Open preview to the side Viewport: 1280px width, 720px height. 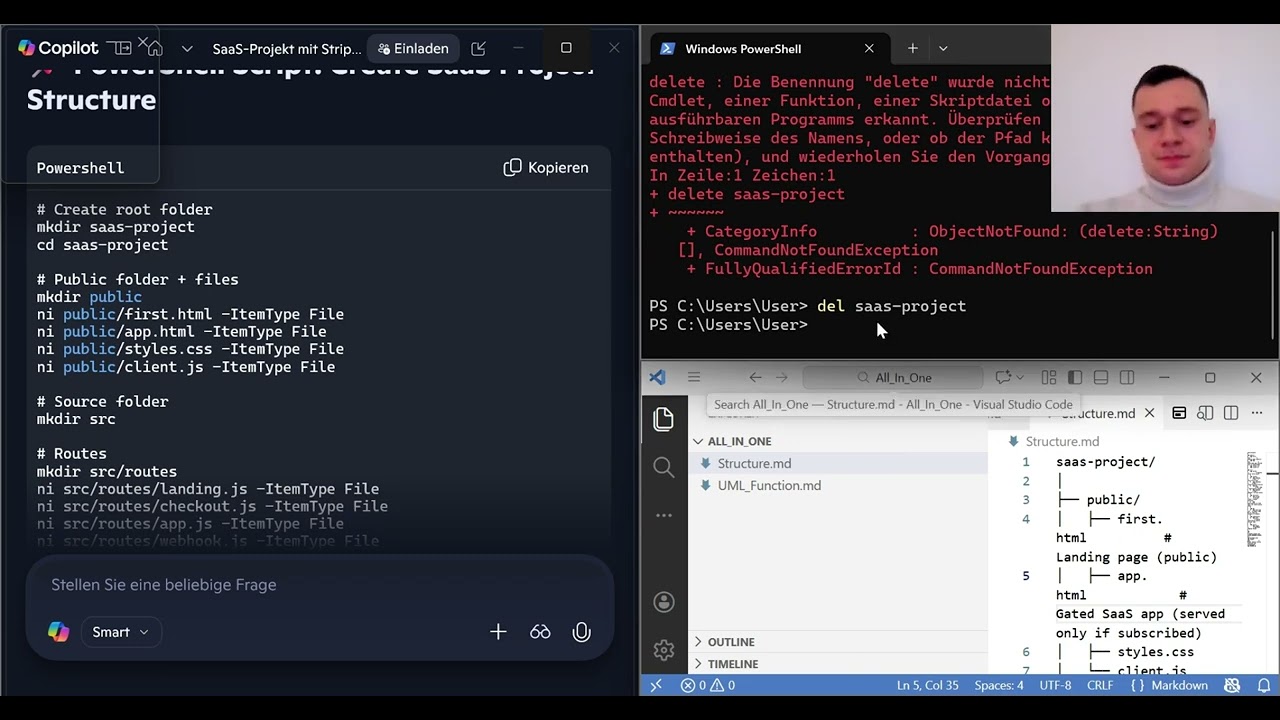coord(1205,413)
